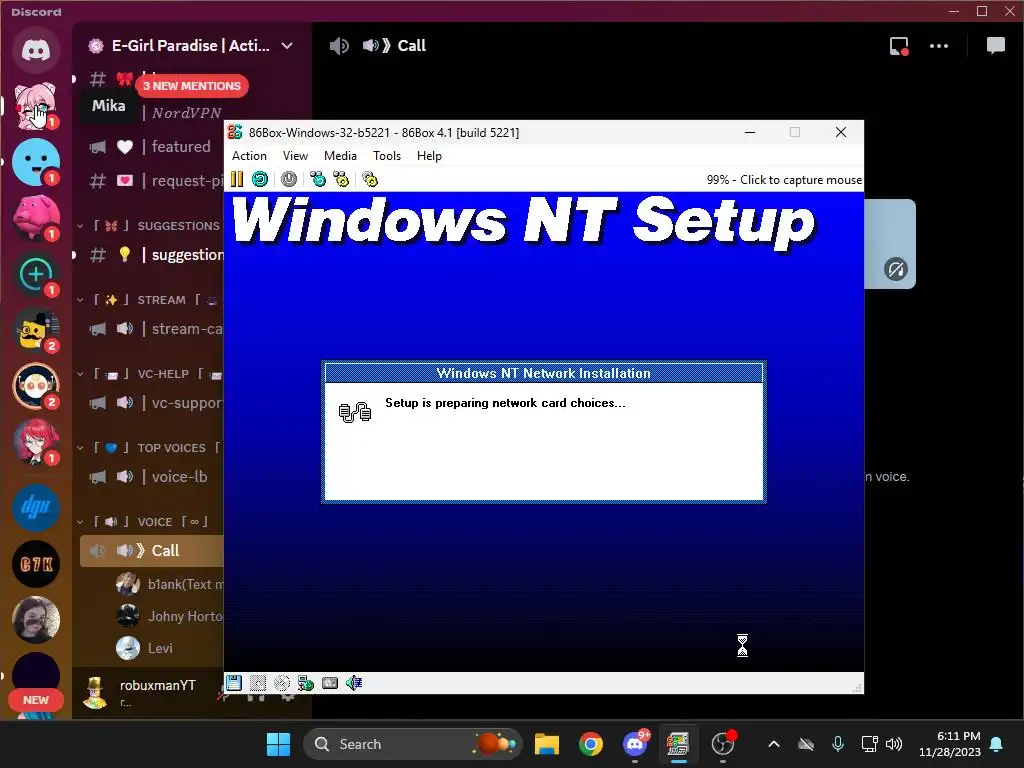Screen dimensions: 1024x768
Task: Collapse the VC-HELP category
Action: coord(150,374)
